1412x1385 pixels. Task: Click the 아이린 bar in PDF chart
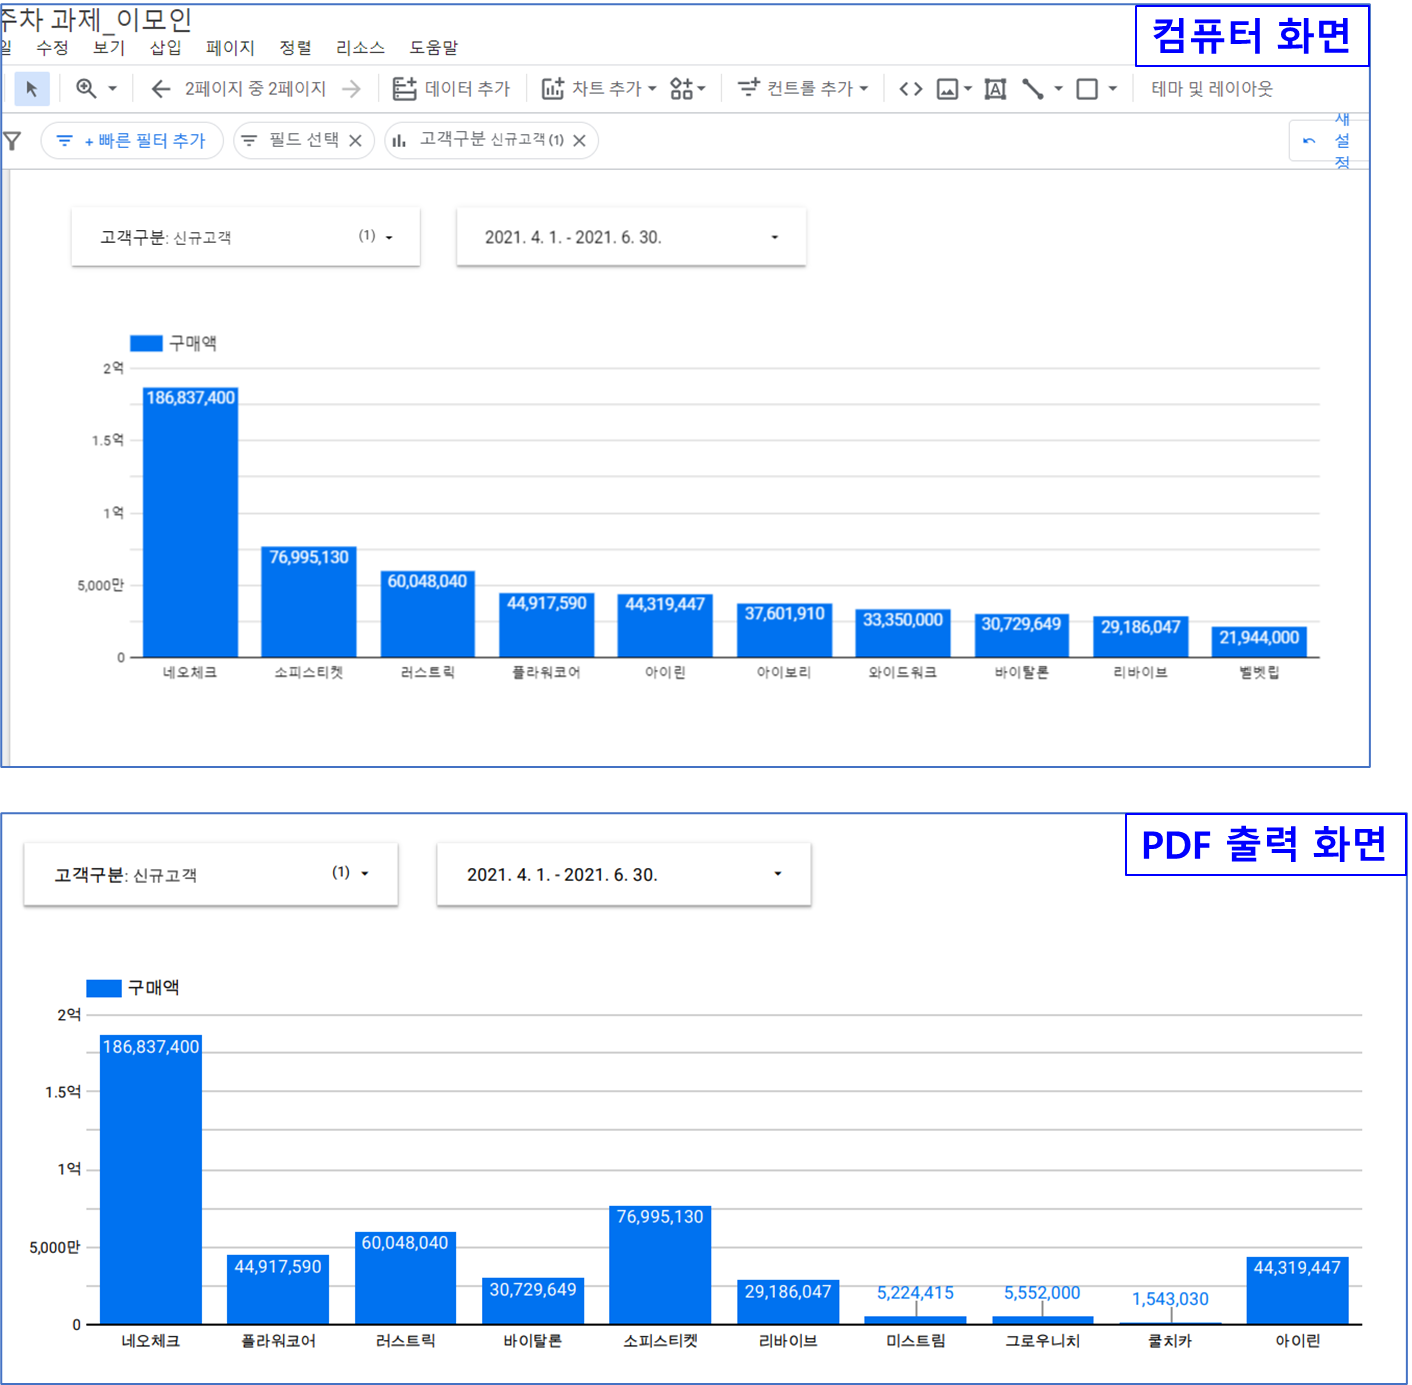1297,1290
